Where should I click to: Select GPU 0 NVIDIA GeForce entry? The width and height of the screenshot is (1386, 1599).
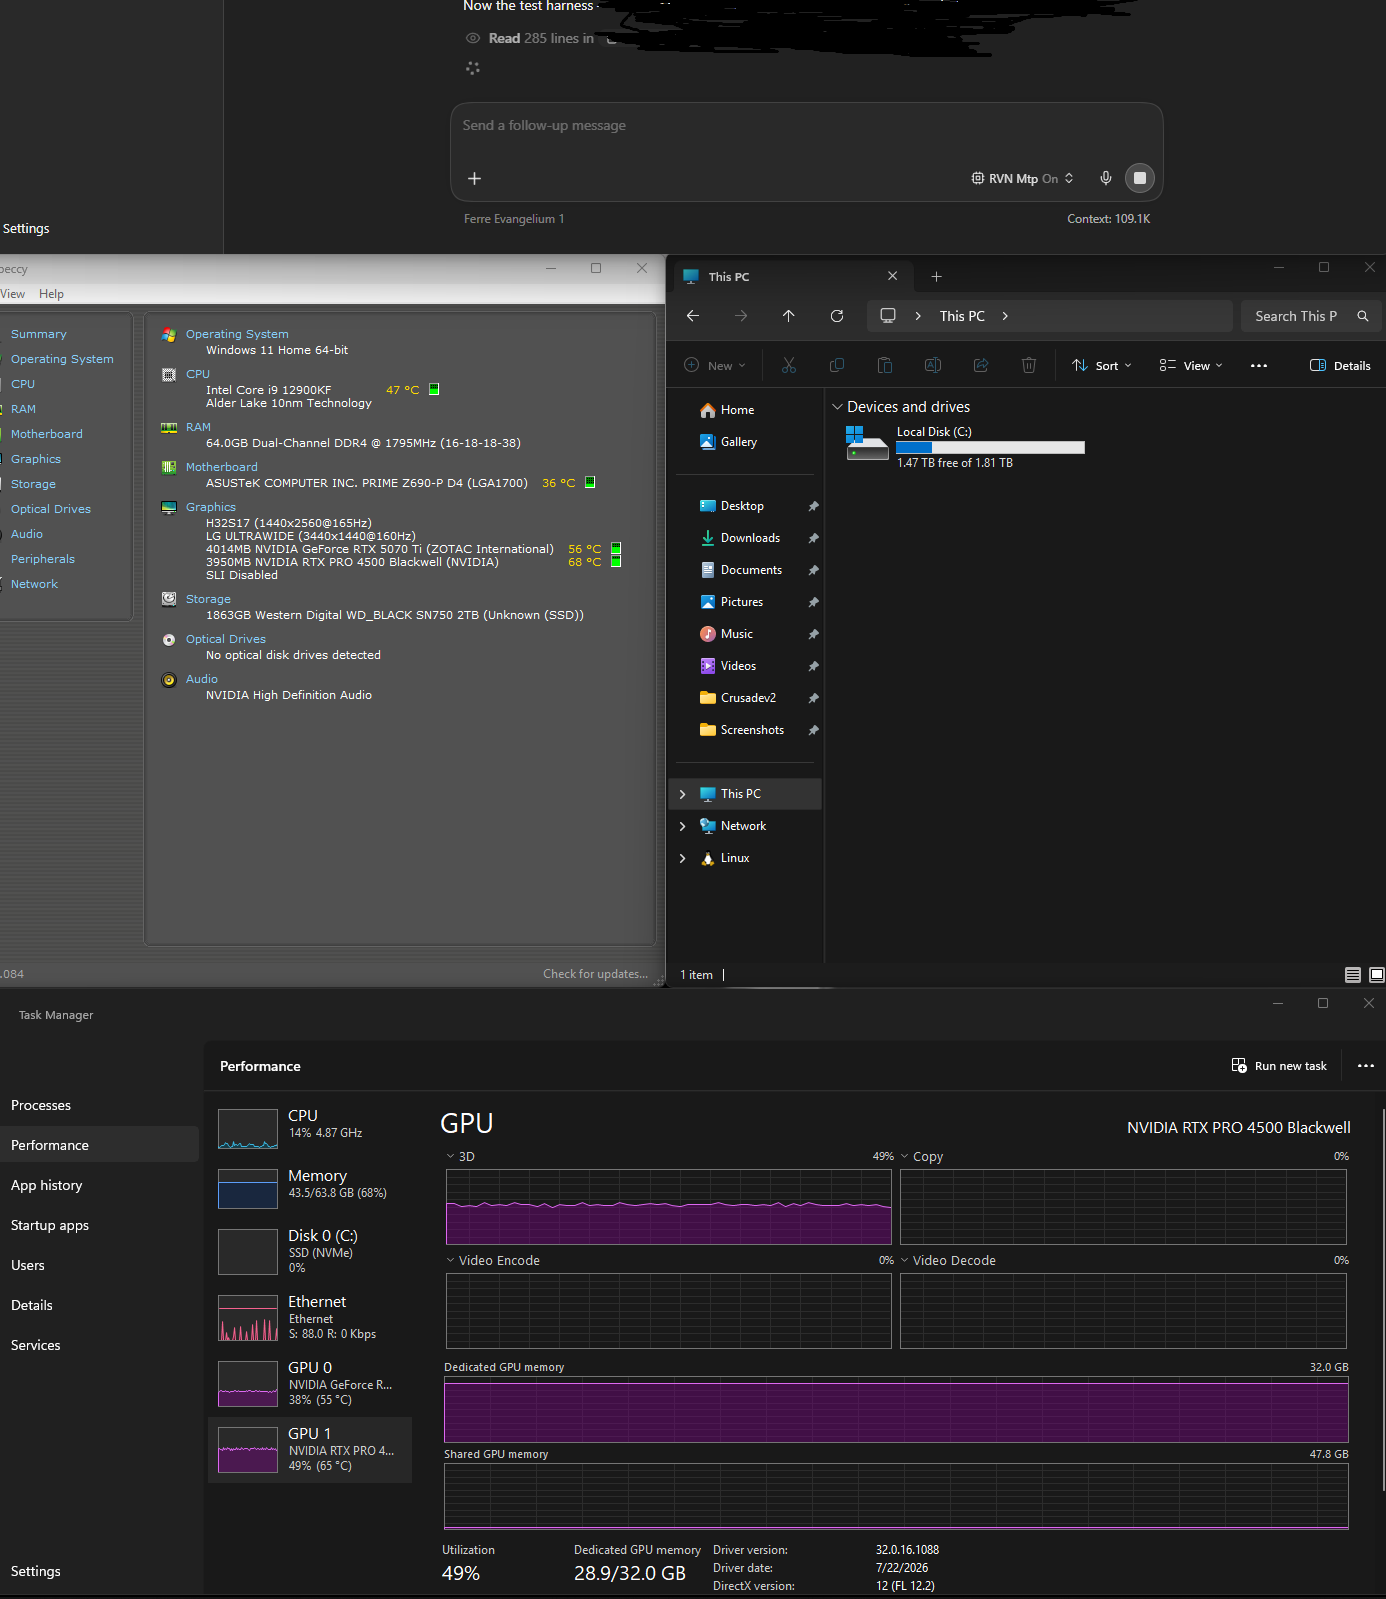tap(310, 1383)
